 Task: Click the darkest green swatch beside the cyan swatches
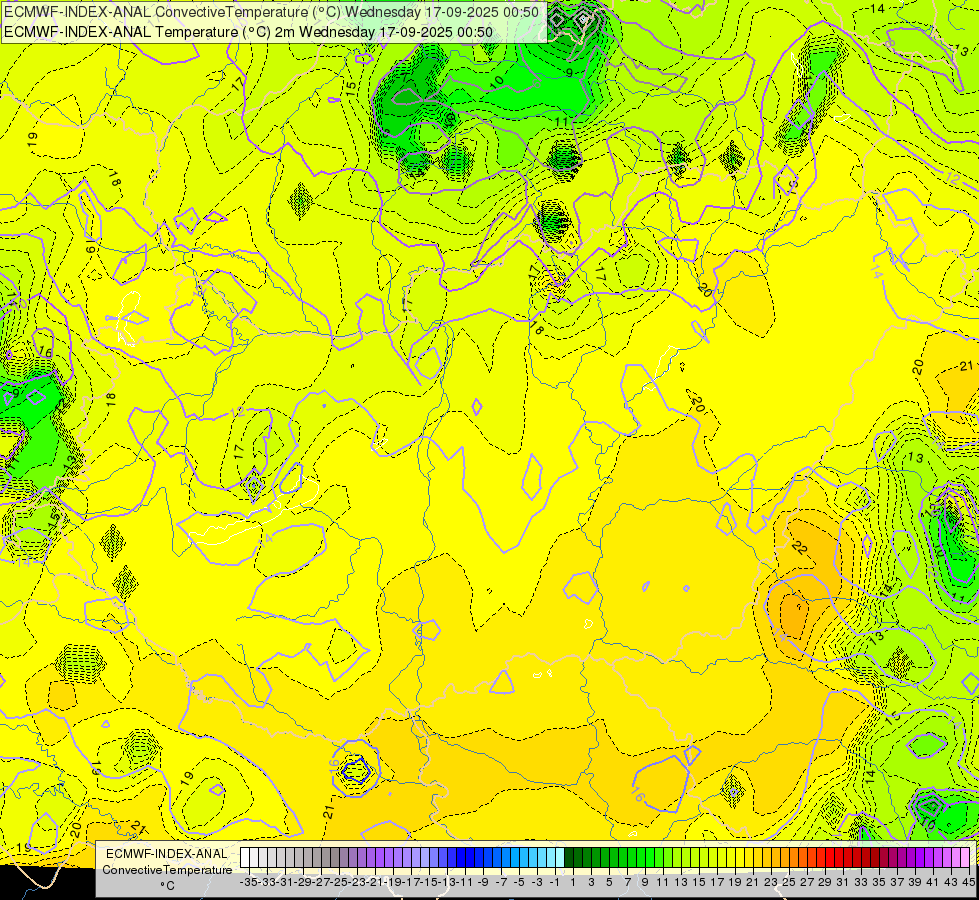point(569,858)
